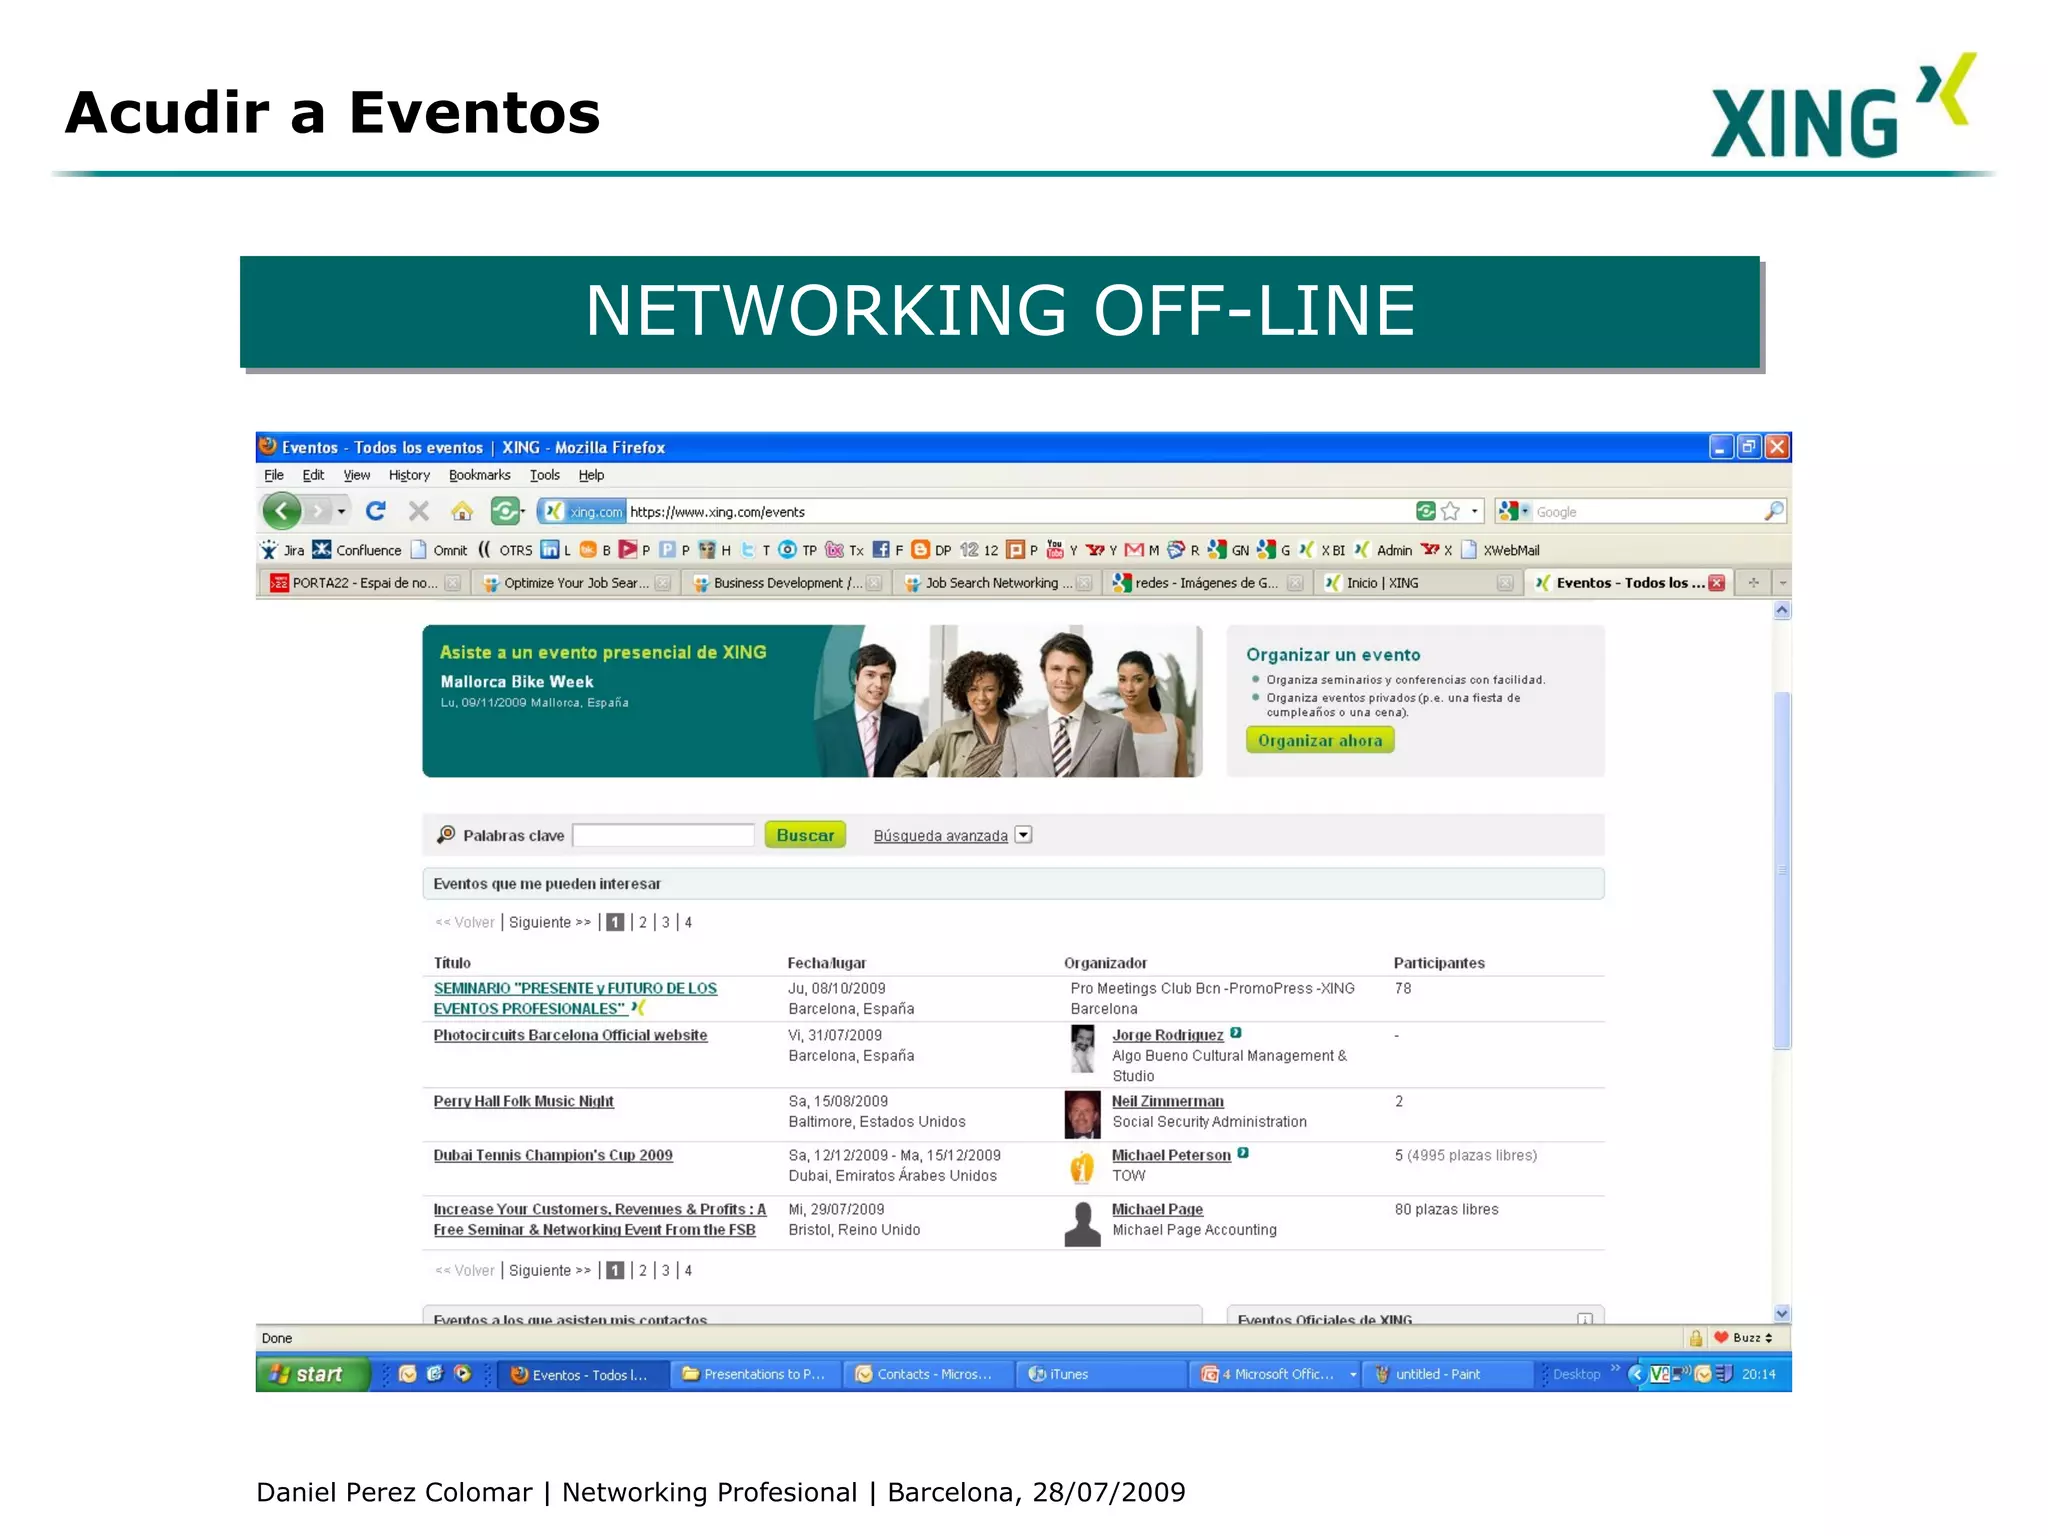
Task: Open the GN bookmark
Action: [x=1228, y=550]
